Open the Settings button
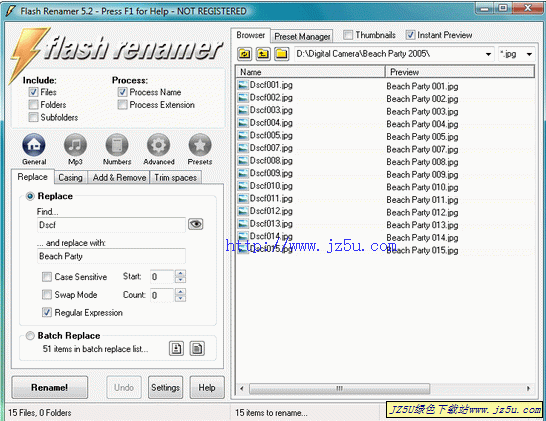 coord(165,387)
